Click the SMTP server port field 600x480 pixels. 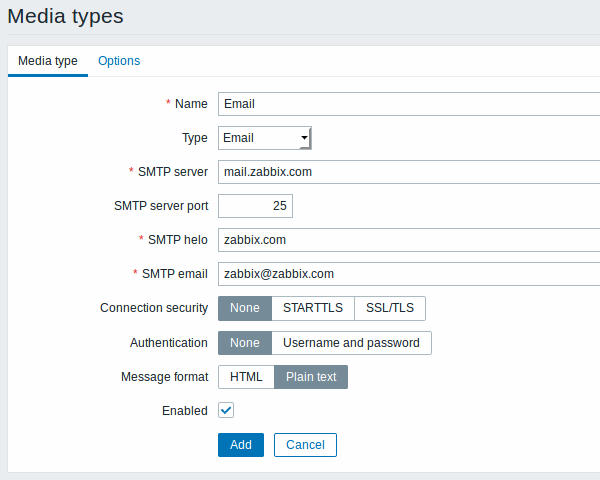255,206
